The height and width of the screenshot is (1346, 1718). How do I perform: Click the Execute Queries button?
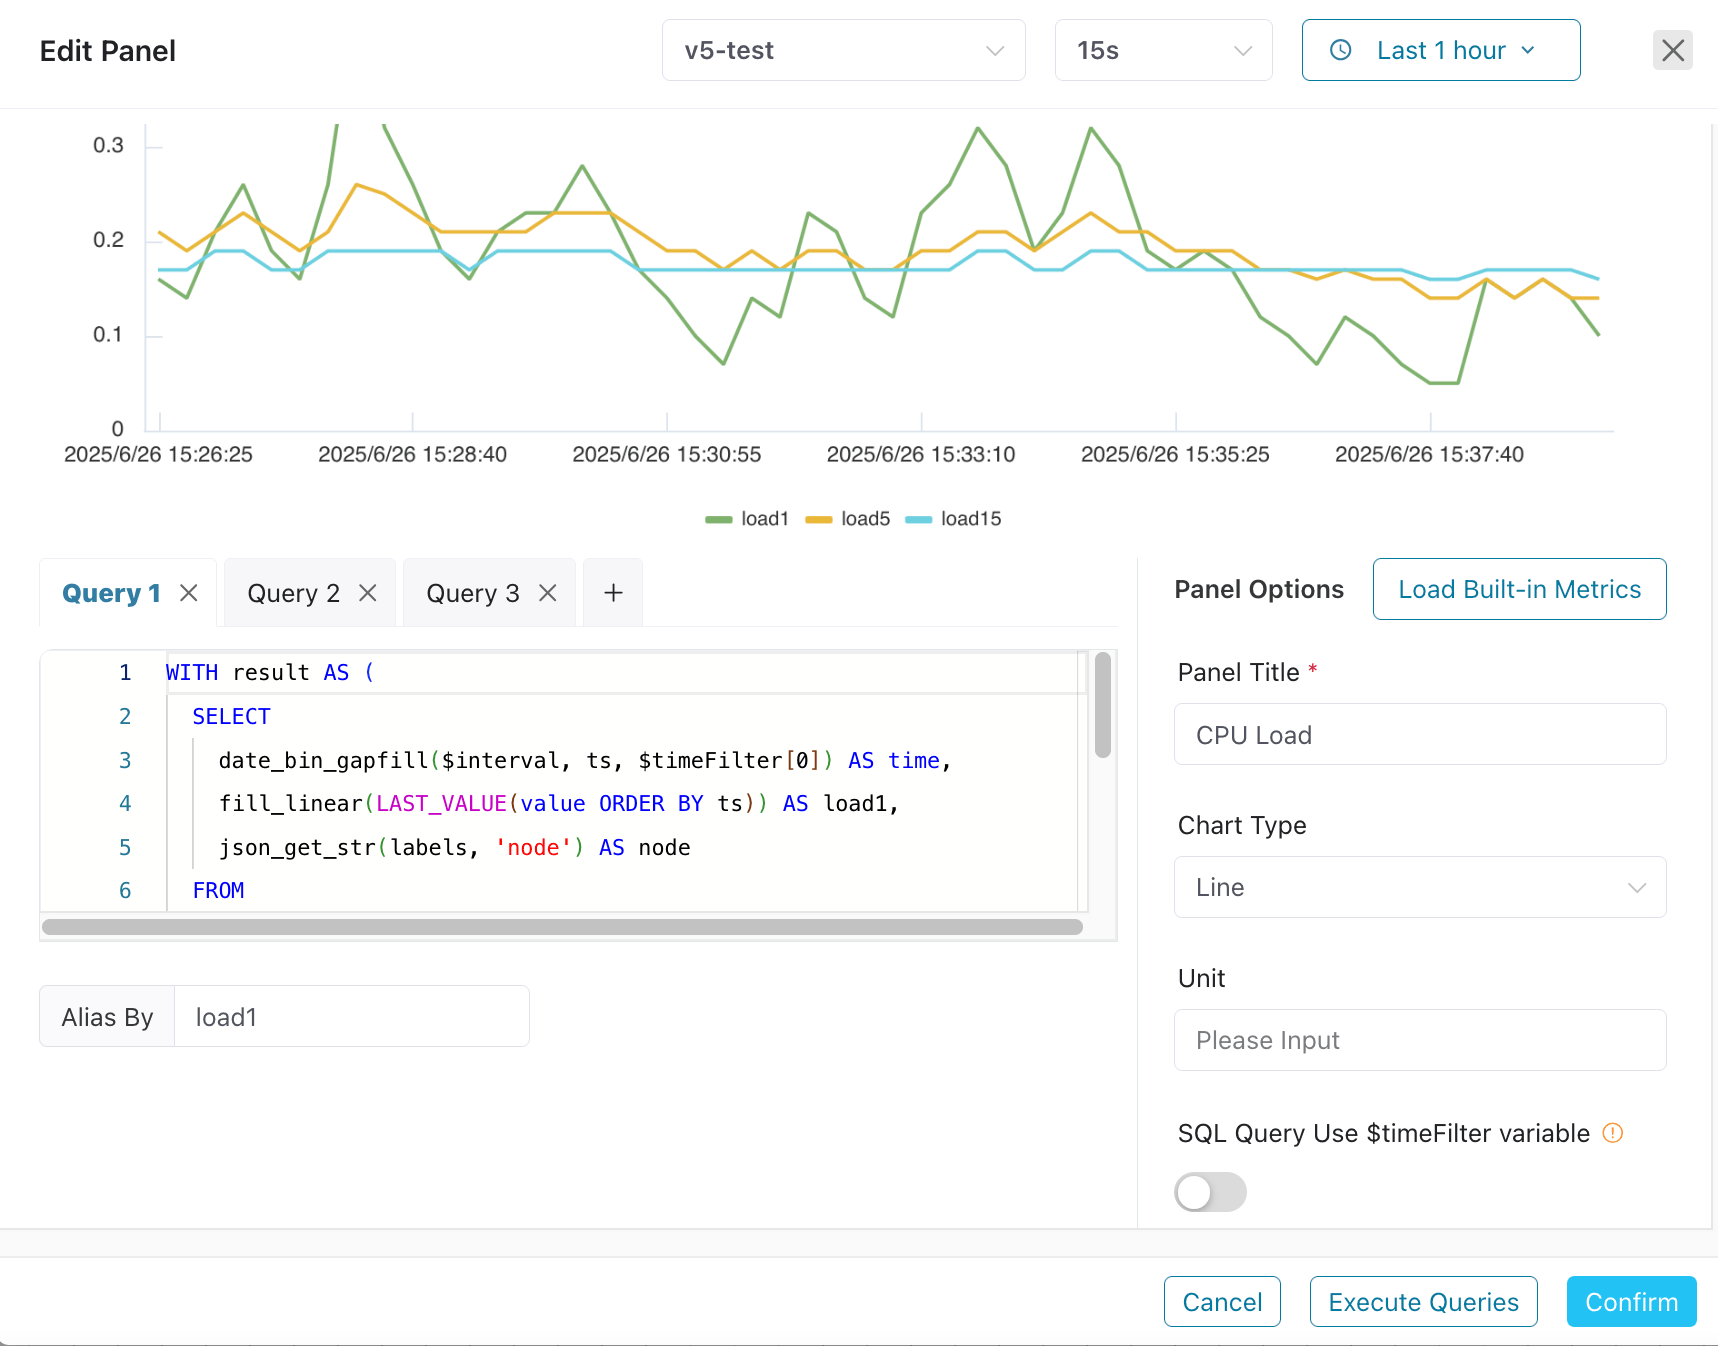coord(1423,1302)
